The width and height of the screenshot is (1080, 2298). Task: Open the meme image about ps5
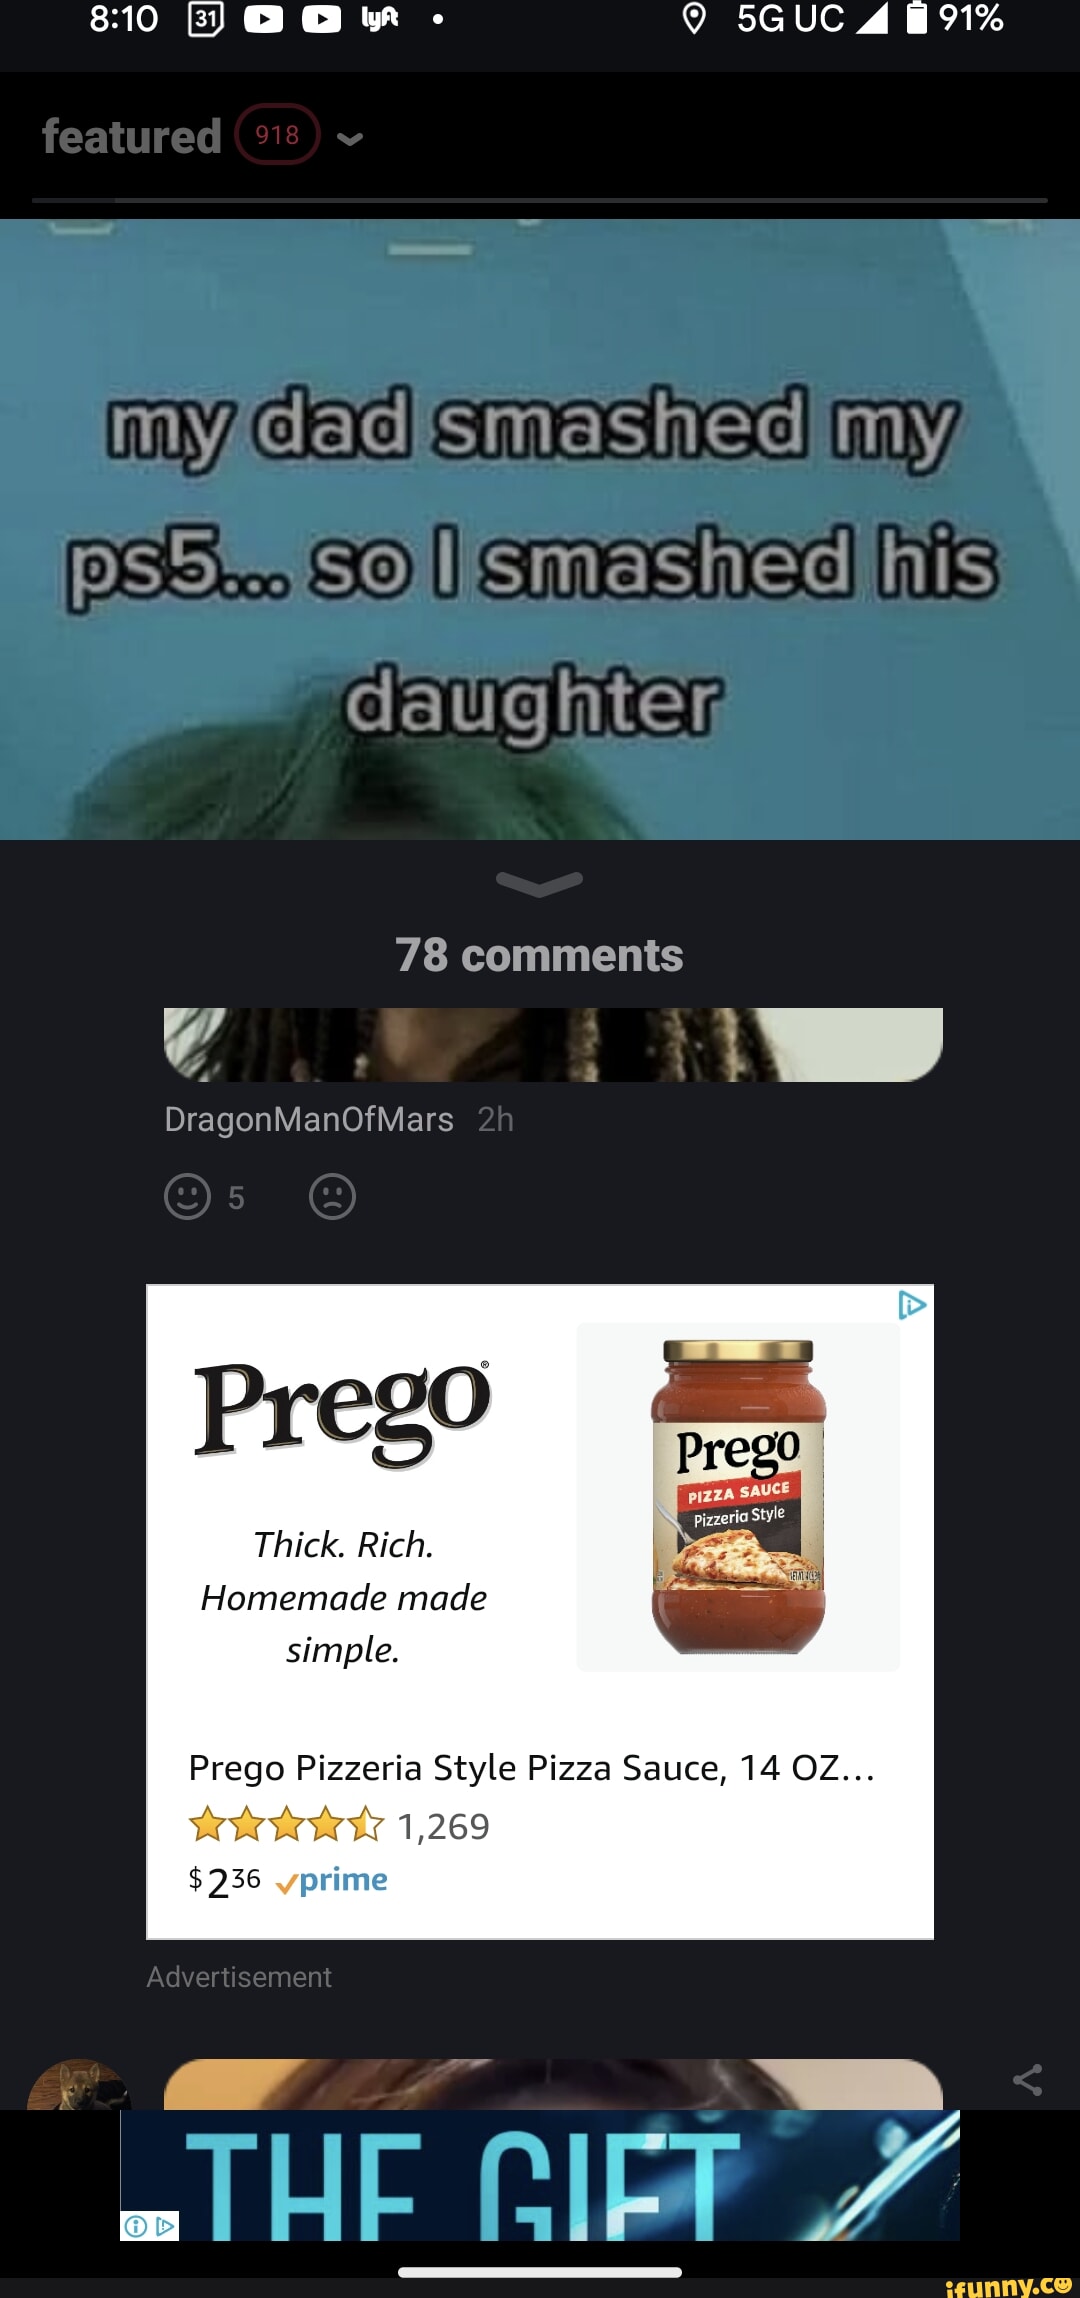[x=540, y=529]
